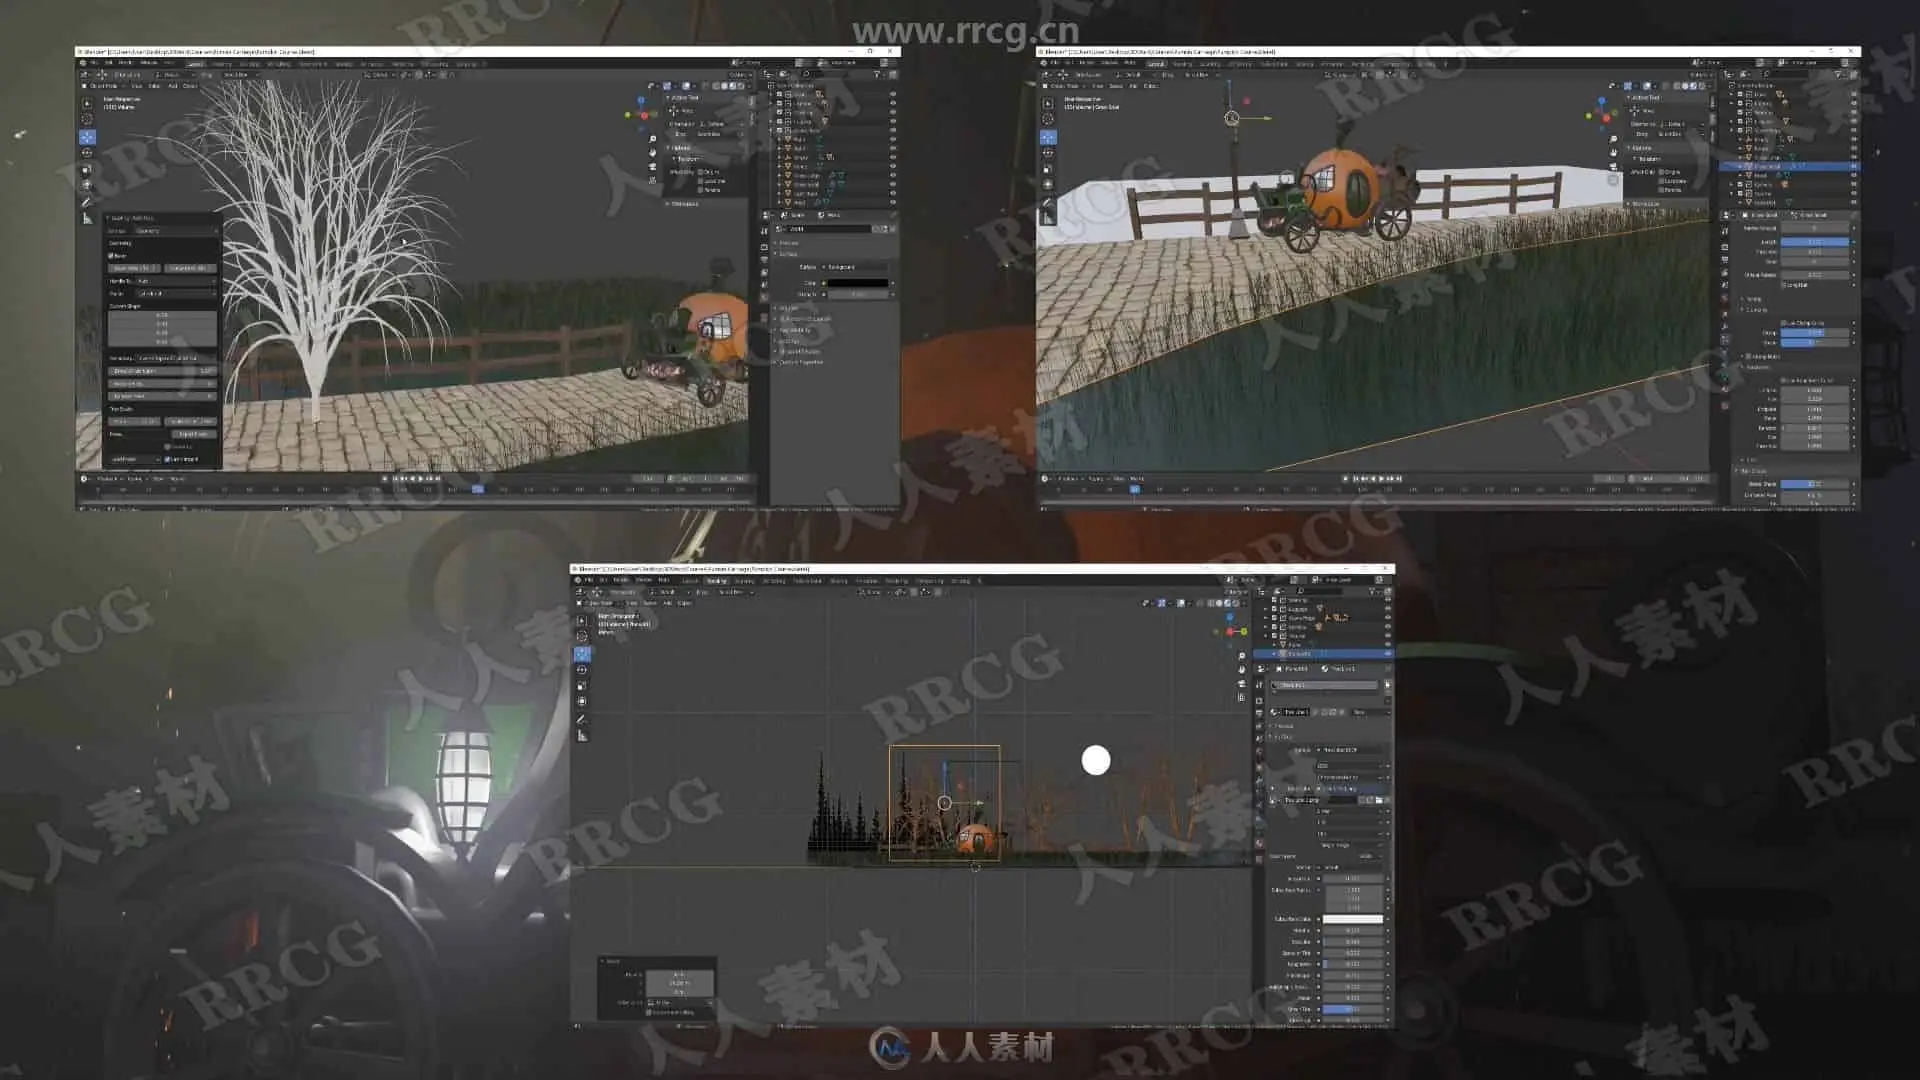Open Object Mode dropdown in bottom Blender window

point(599,603)
